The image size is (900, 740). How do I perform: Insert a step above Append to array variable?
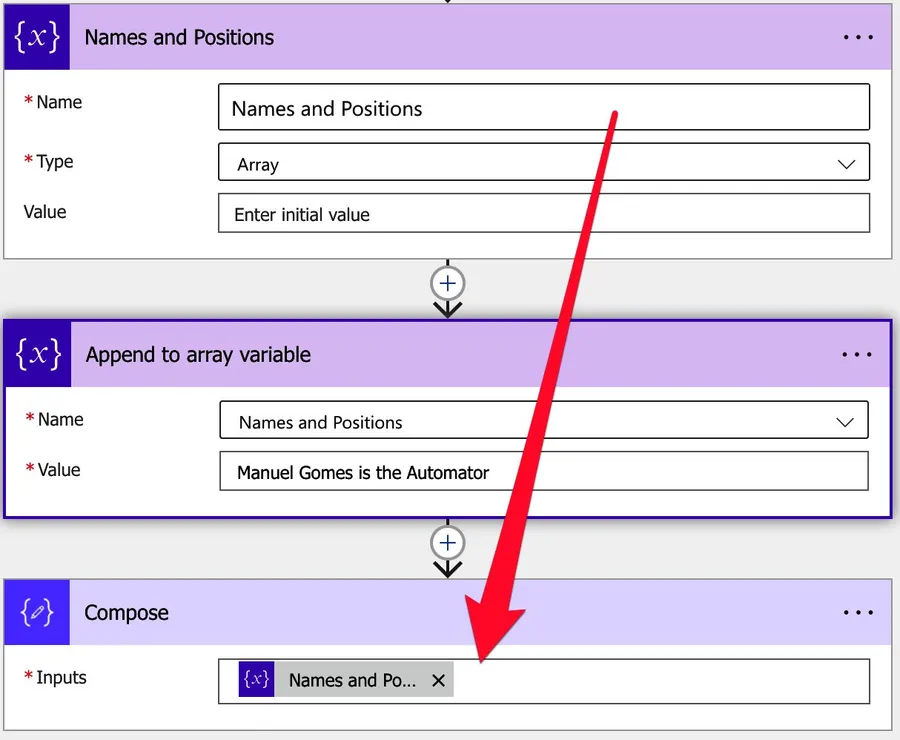point(447,284)
